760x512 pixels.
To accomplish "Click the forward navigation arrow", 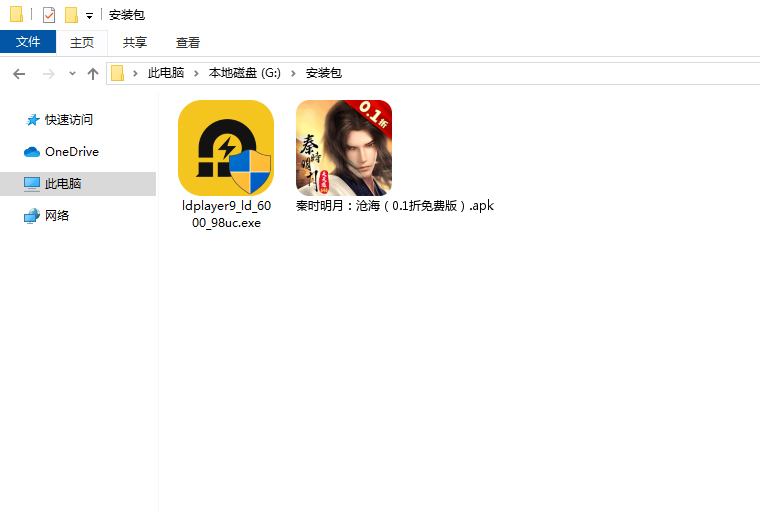I will 47,73.
